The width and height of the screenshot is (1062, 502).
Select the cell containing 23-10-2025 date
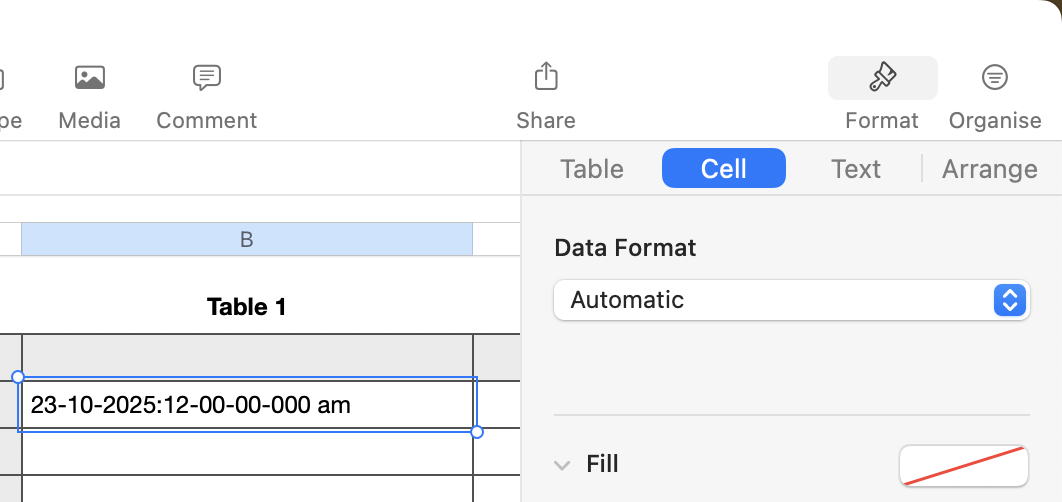[x=246, y=405]
